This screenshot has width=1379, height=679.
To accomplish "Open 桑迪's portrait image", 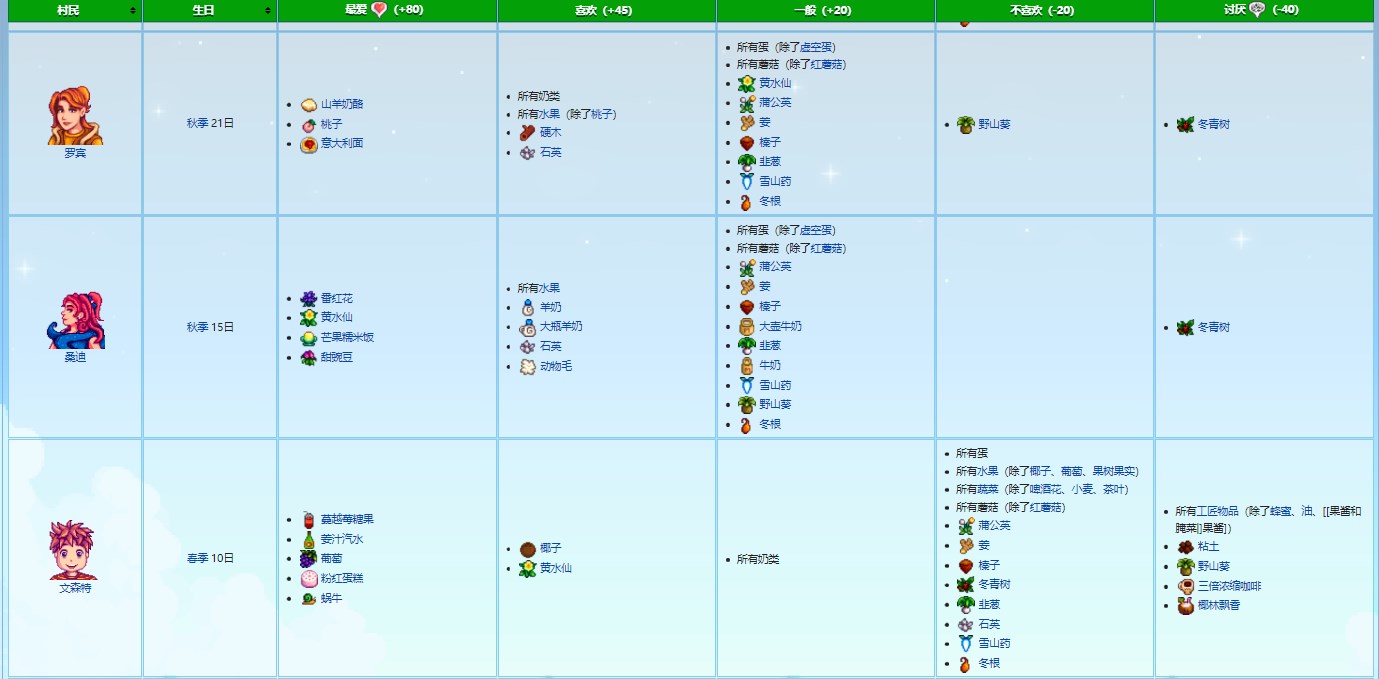I will pyautogui.click(x=75, y=320).
